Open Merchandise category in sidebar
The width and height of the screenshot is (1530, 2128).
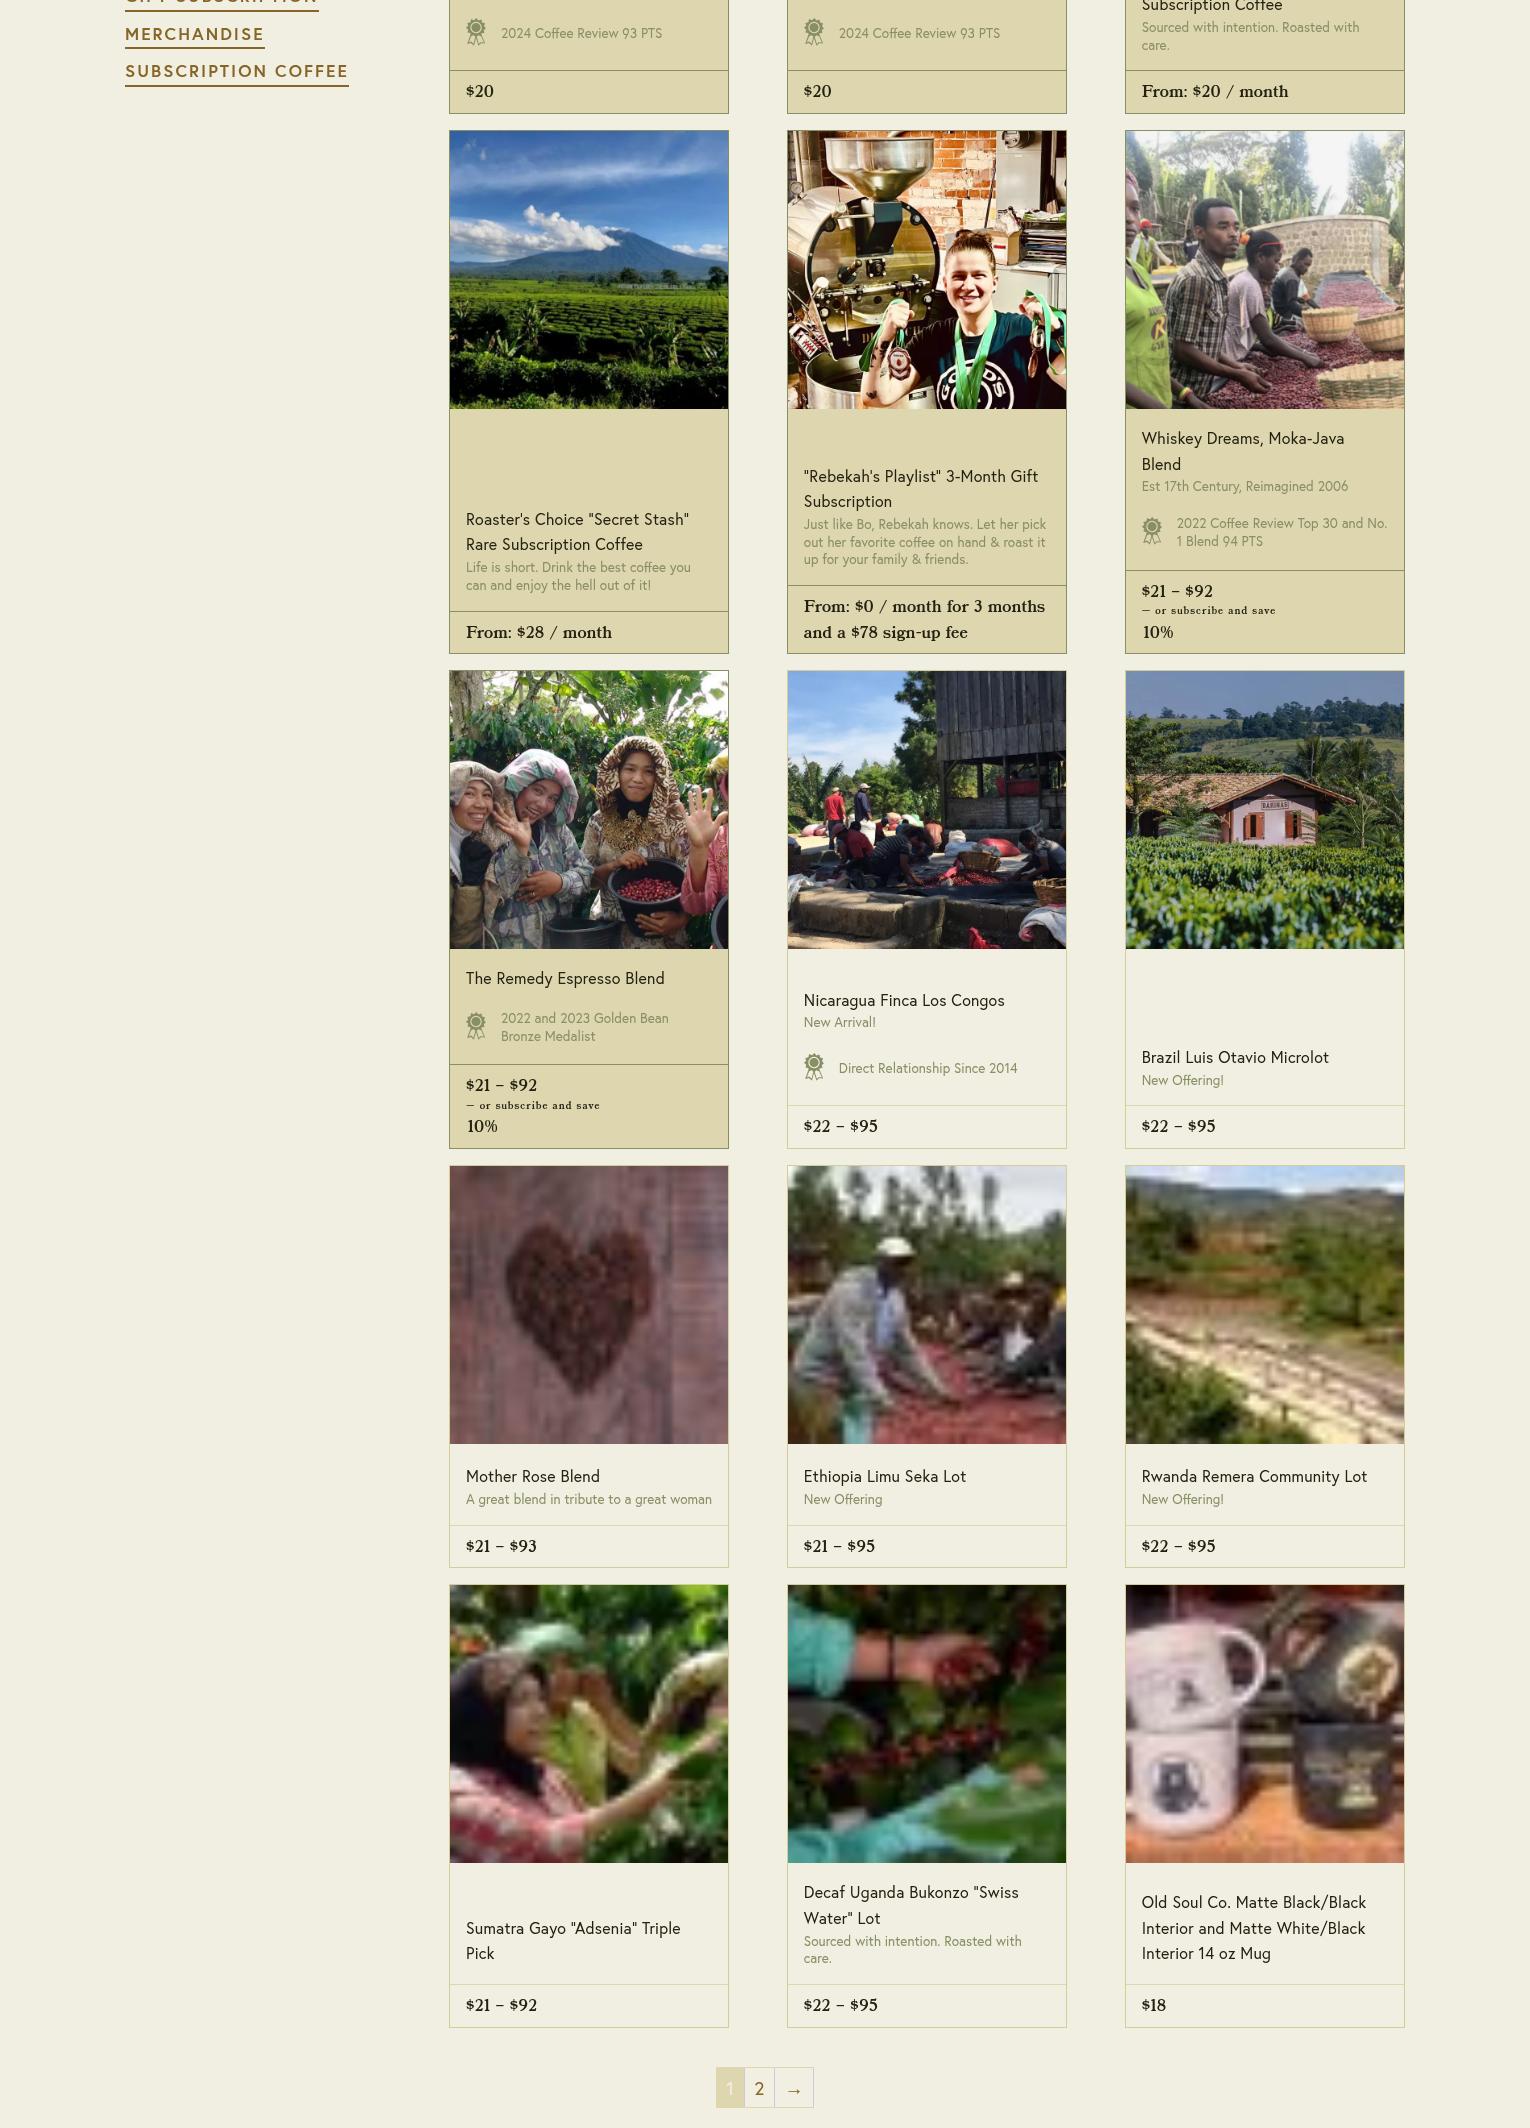194,35
